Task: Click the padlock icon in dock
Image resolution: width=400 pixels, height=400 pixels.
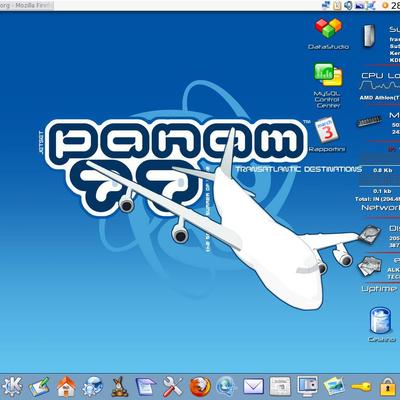Action: coord(388,387)
